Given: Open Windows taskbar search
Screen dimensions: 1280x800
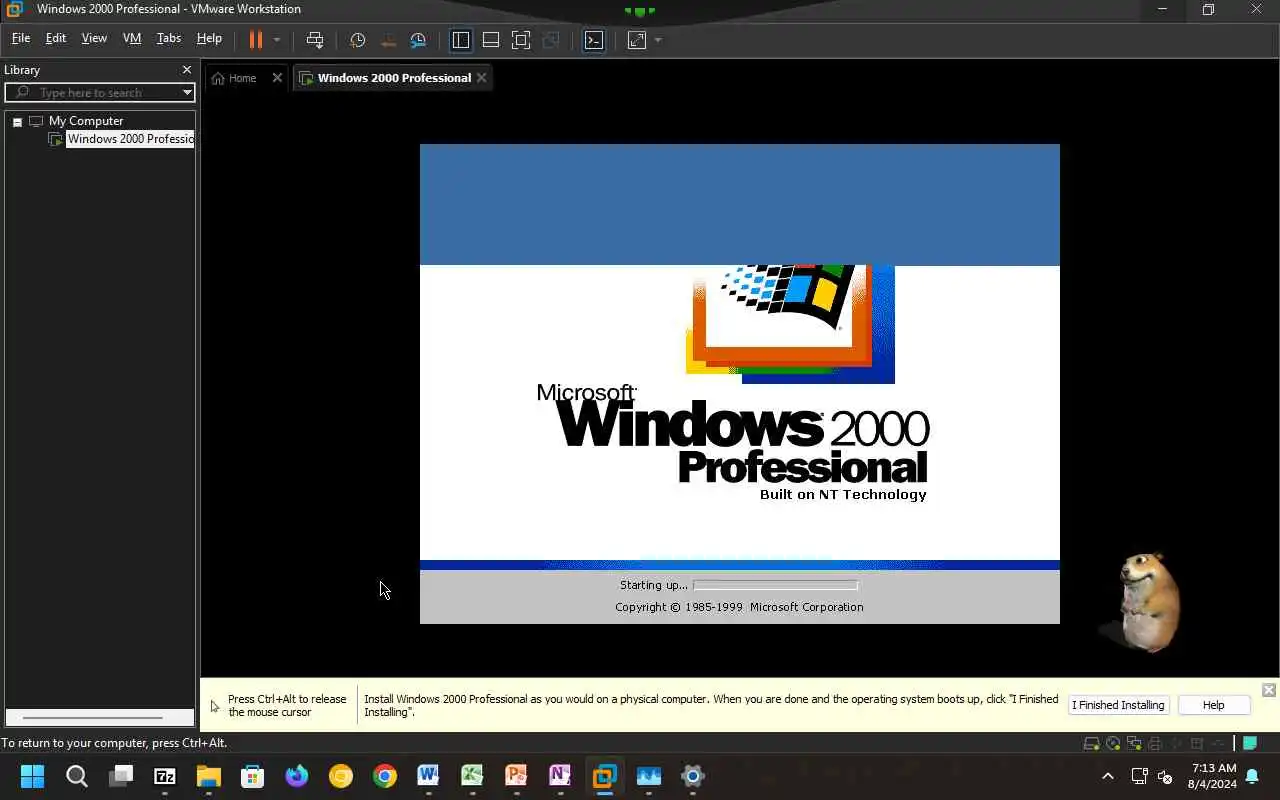Looking at the screenshot, I should point(76,776).
